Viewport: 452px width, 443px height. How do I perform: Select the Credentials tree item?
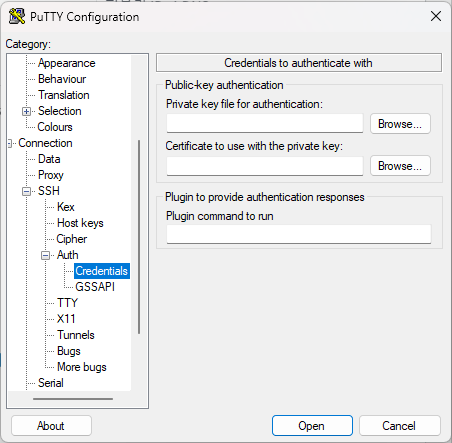point(102,271)
